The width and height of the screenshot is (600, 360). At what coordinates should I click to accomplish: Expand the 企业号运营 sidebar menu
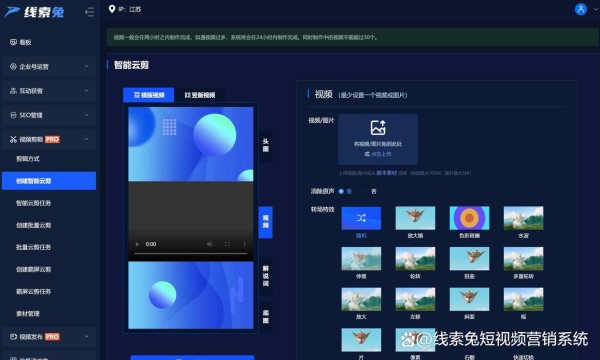click(49, 67)
